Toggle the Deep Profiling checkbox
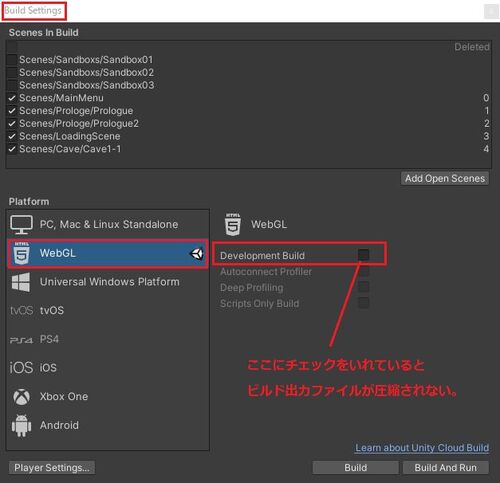Viewport: 500px width, 483px height. [x=363, y=287]
